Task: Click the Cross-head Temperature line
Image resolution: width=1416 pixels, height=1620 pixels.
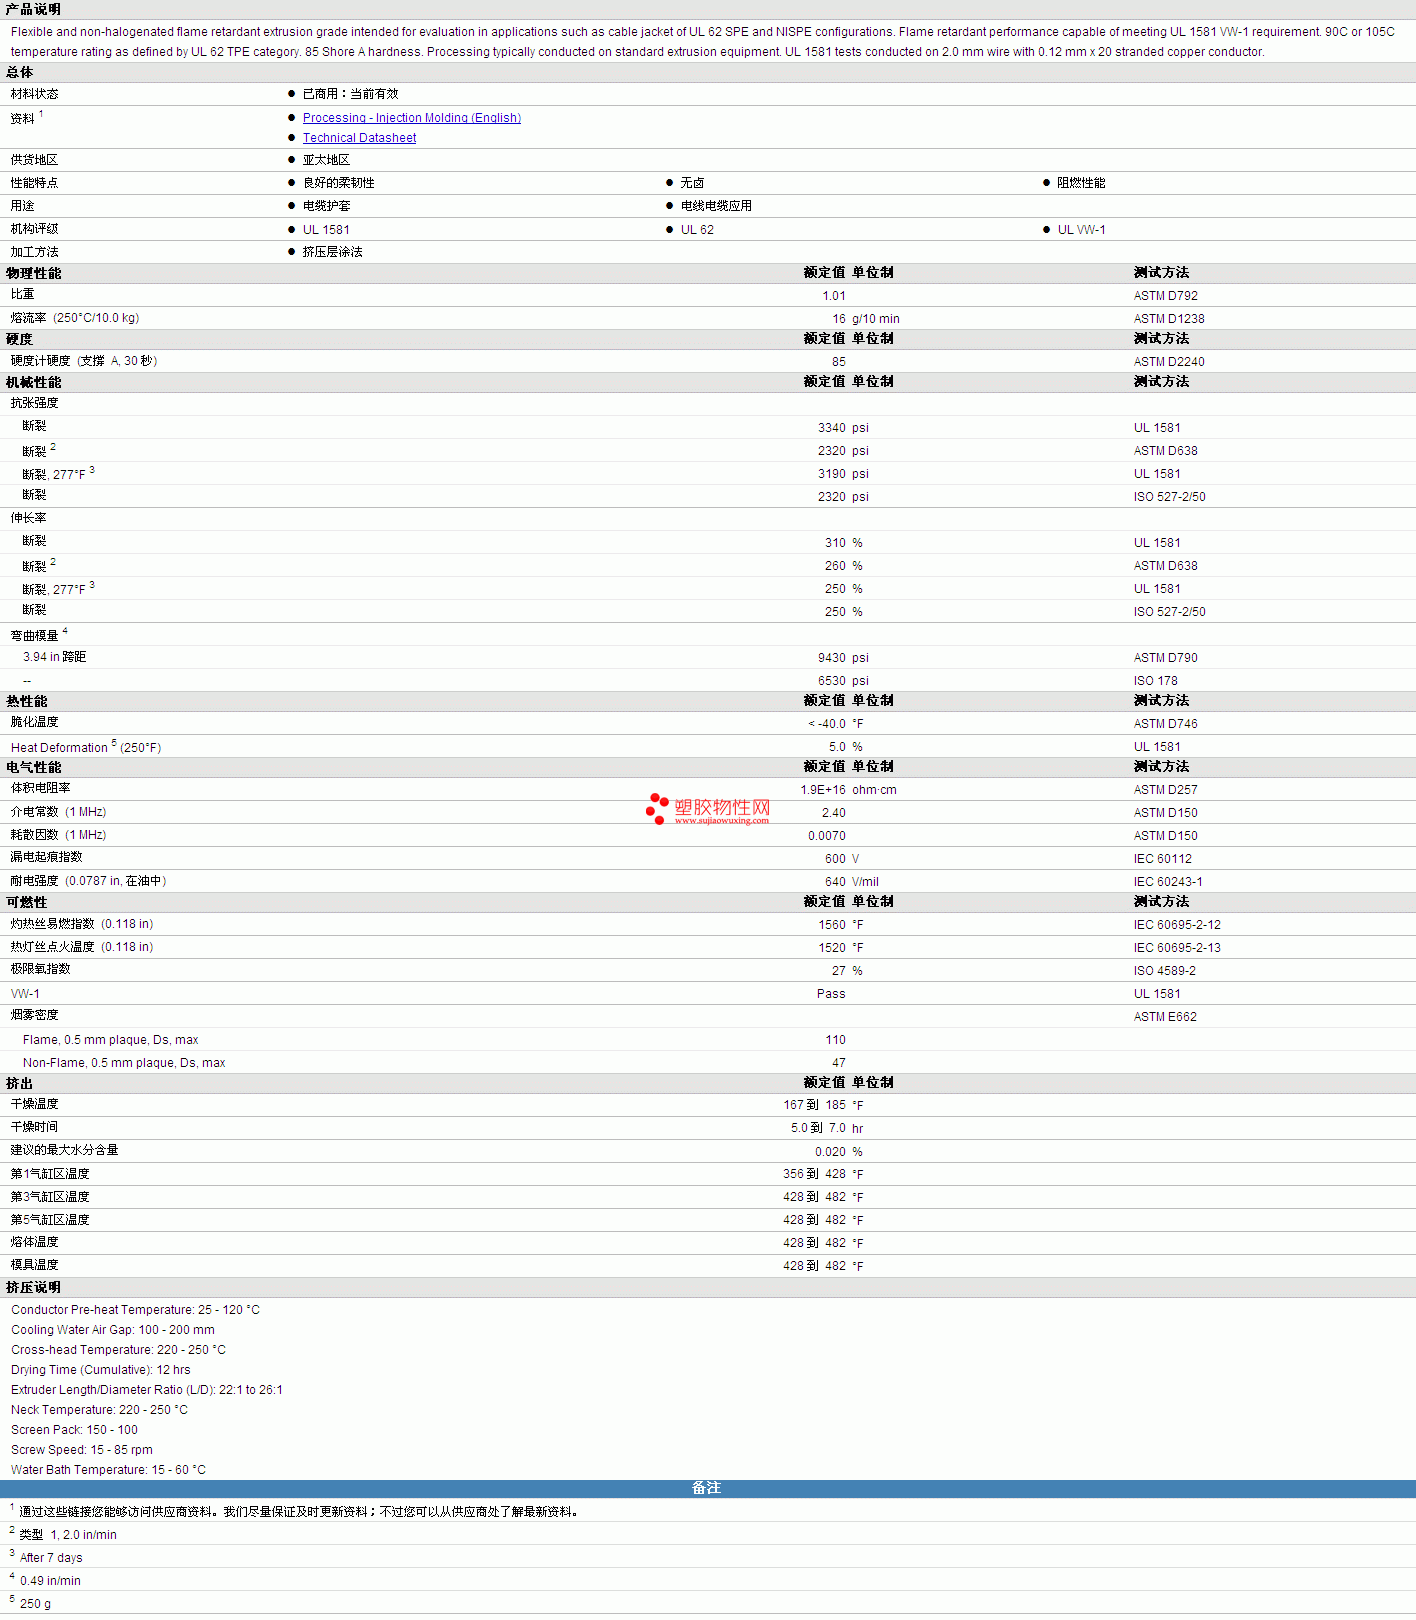Action: (118, 1350)
